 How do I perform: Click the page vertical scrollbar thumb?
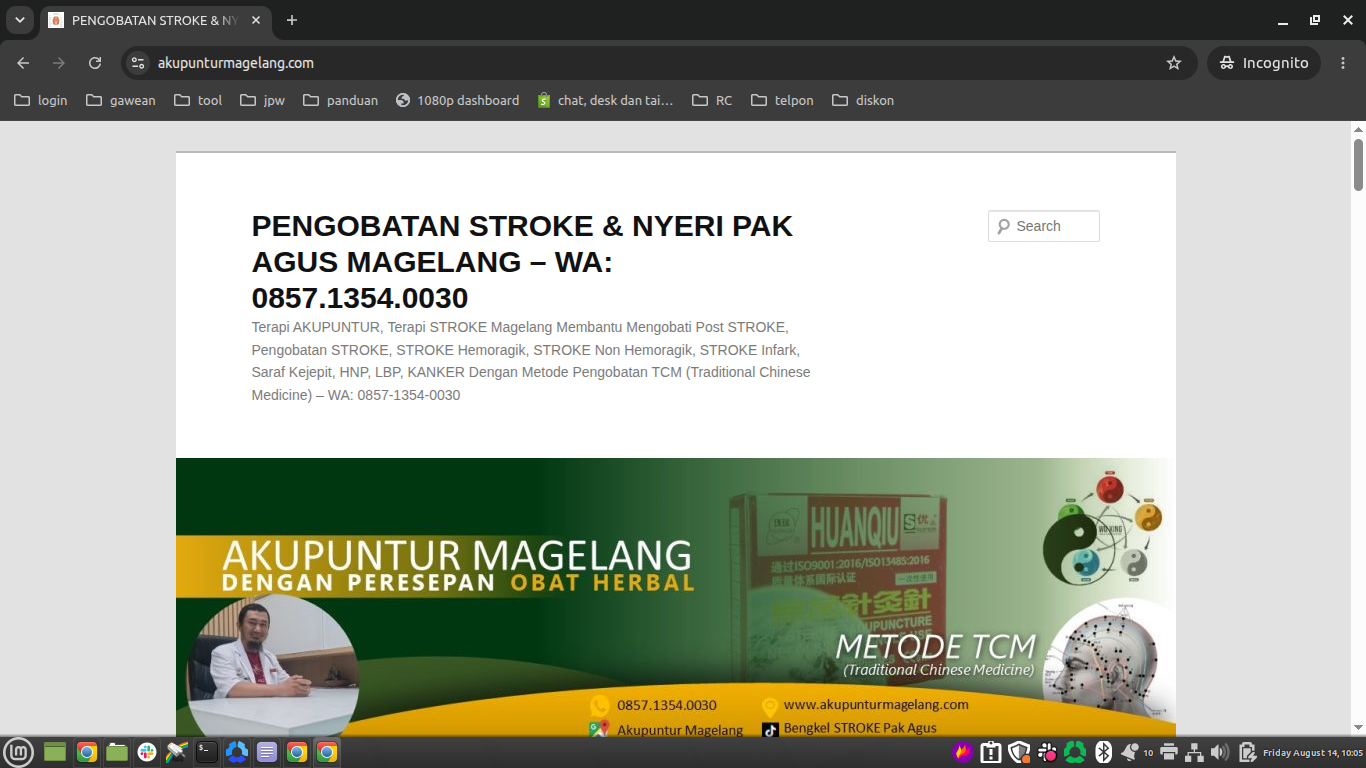pos(1358,164)
